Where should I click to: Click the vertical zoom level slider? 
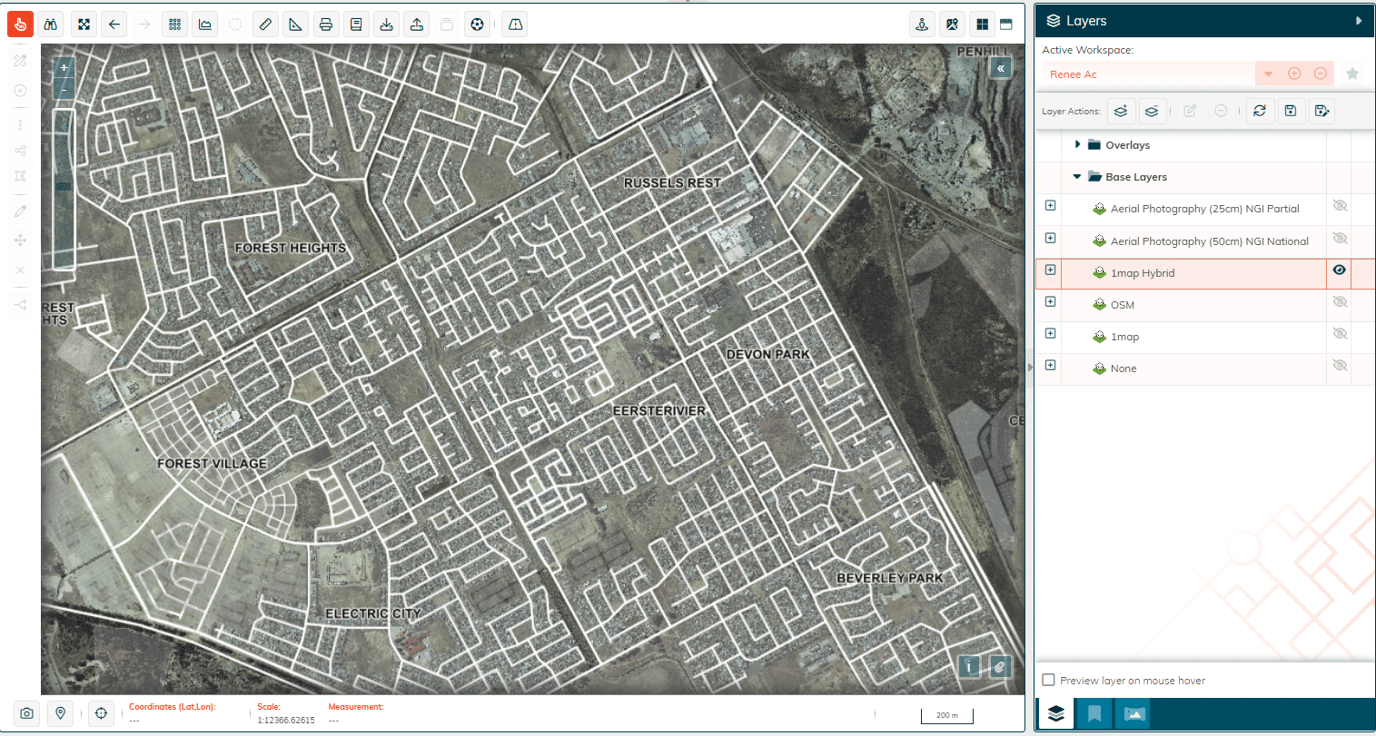coord(64,188)
